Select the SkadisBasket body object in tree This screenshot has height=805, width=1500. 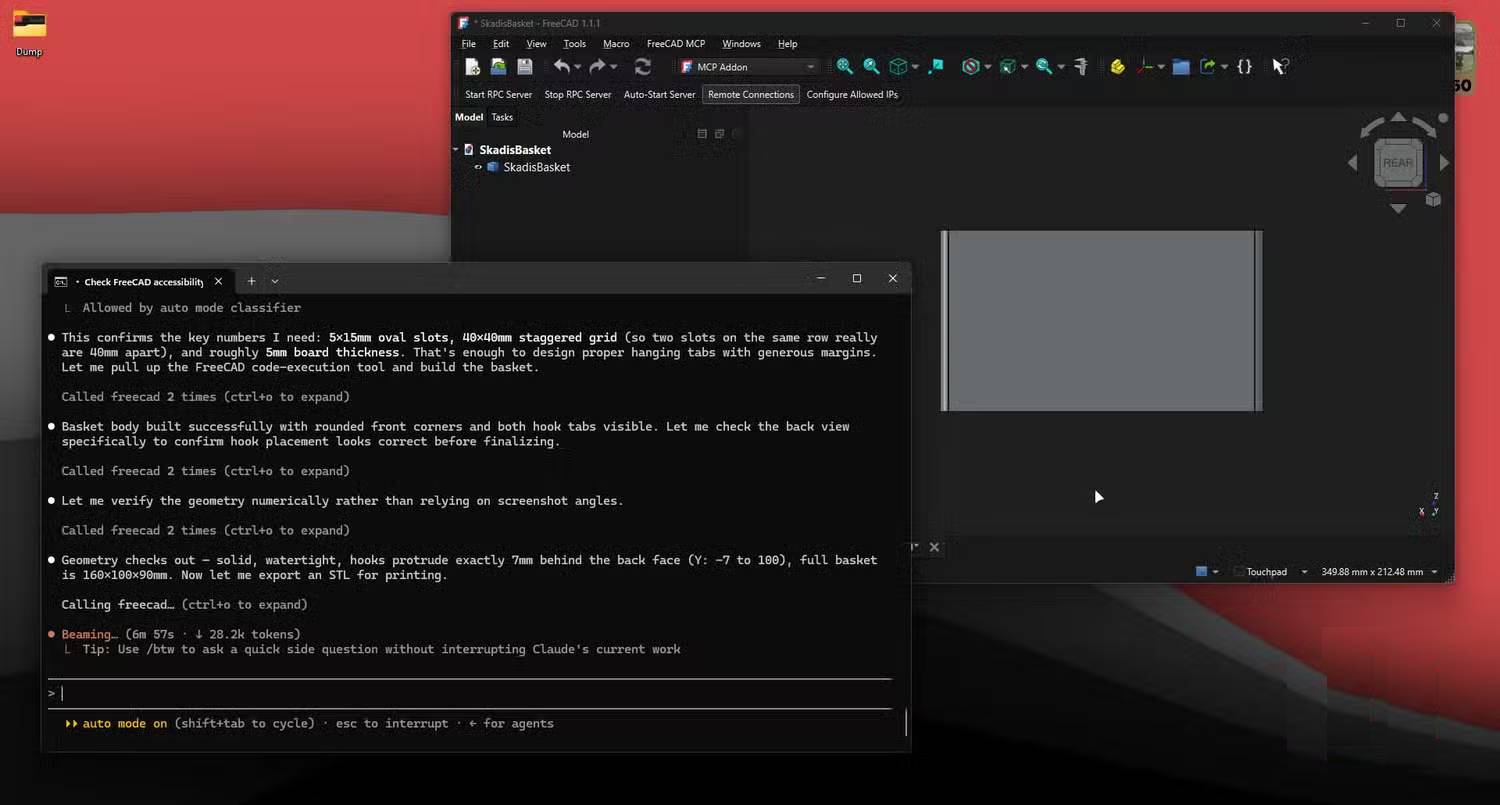pyautogui.click(x=536, y=167)
